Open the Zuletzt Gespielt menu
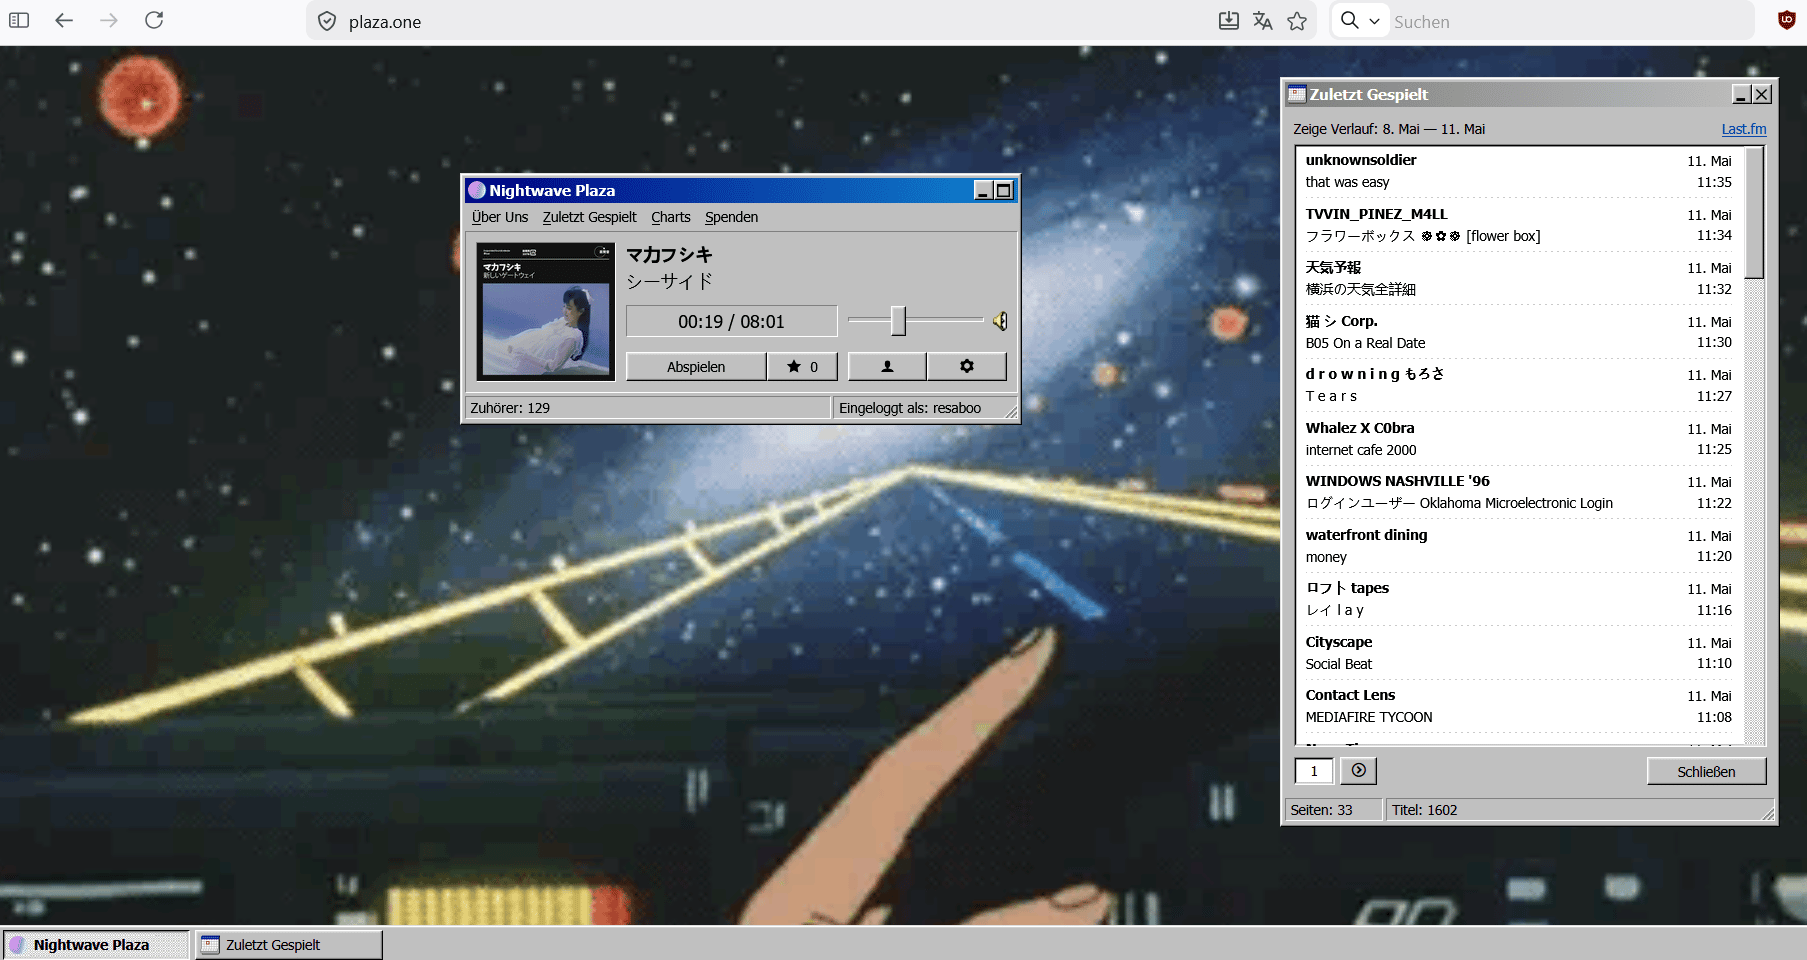This screenshot has width=1807, height=960. coord(590,217)
